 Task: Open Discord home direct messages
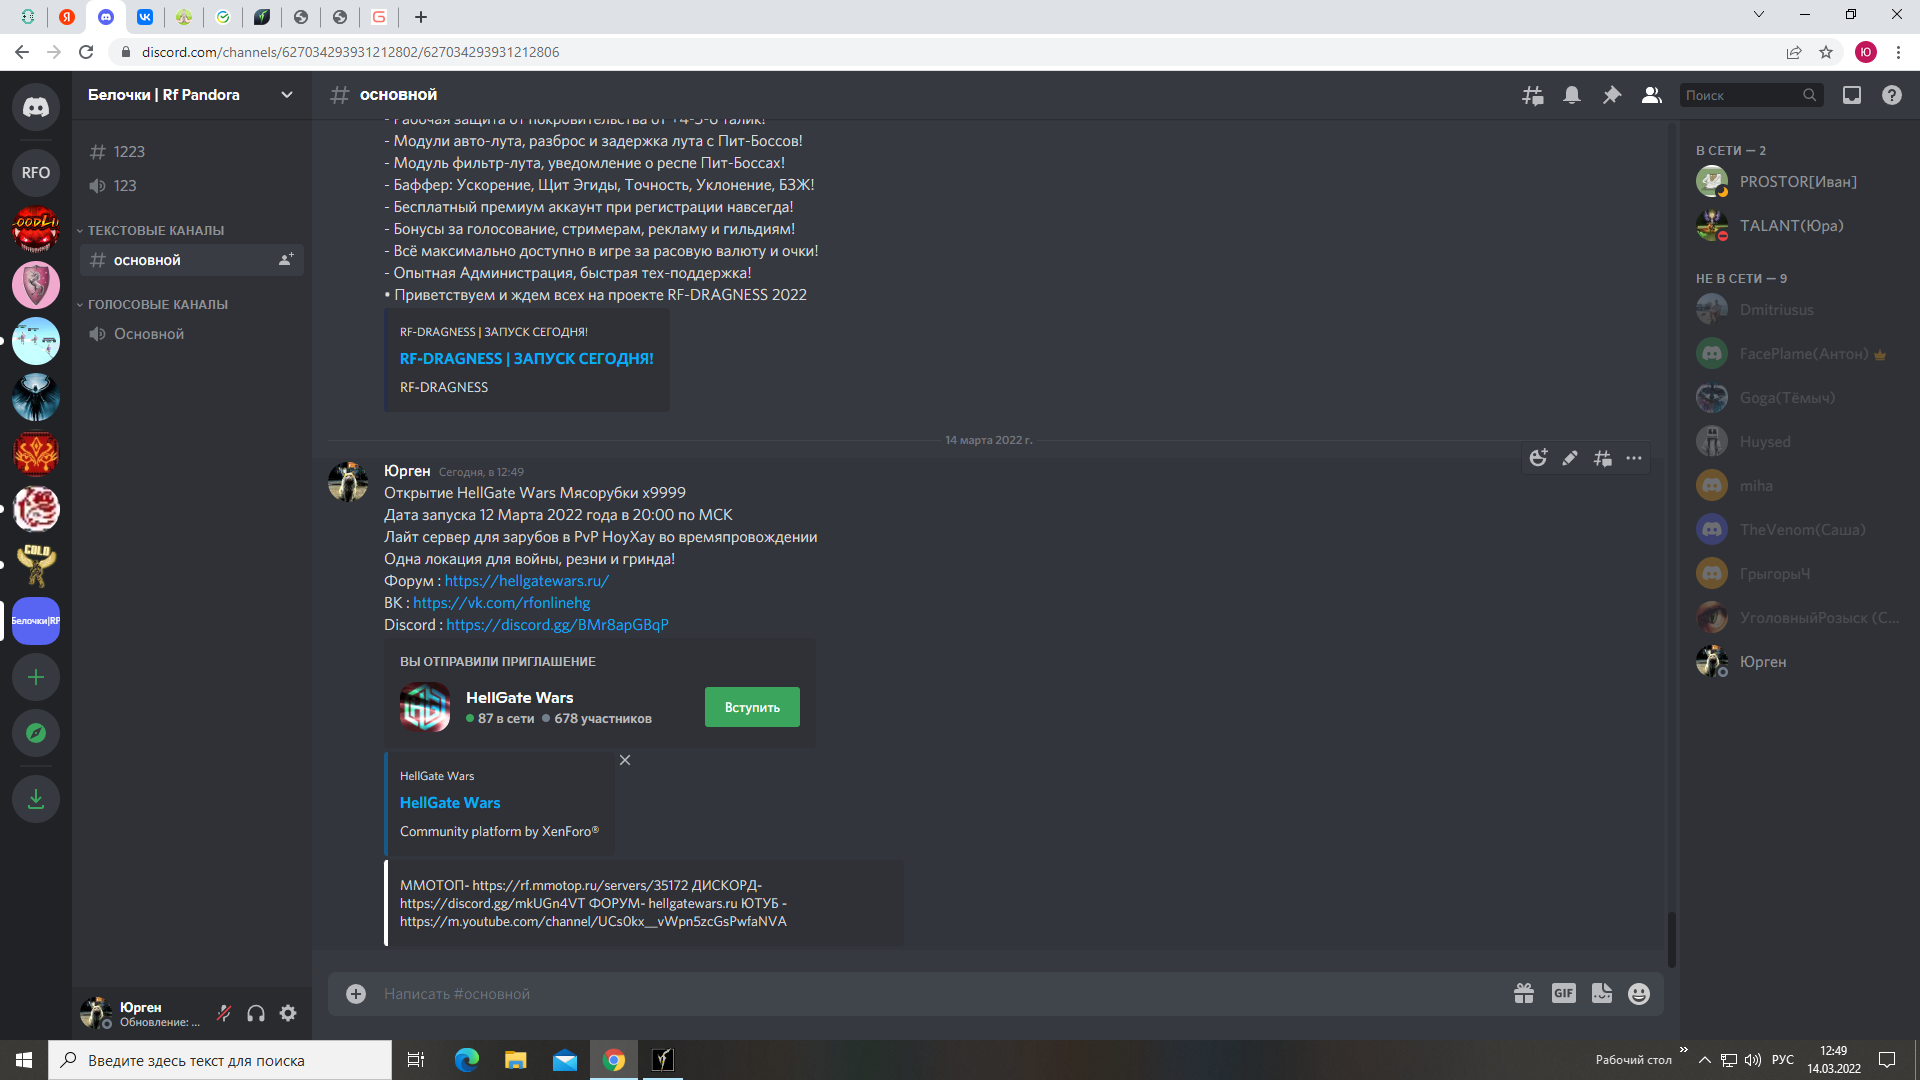36,107
